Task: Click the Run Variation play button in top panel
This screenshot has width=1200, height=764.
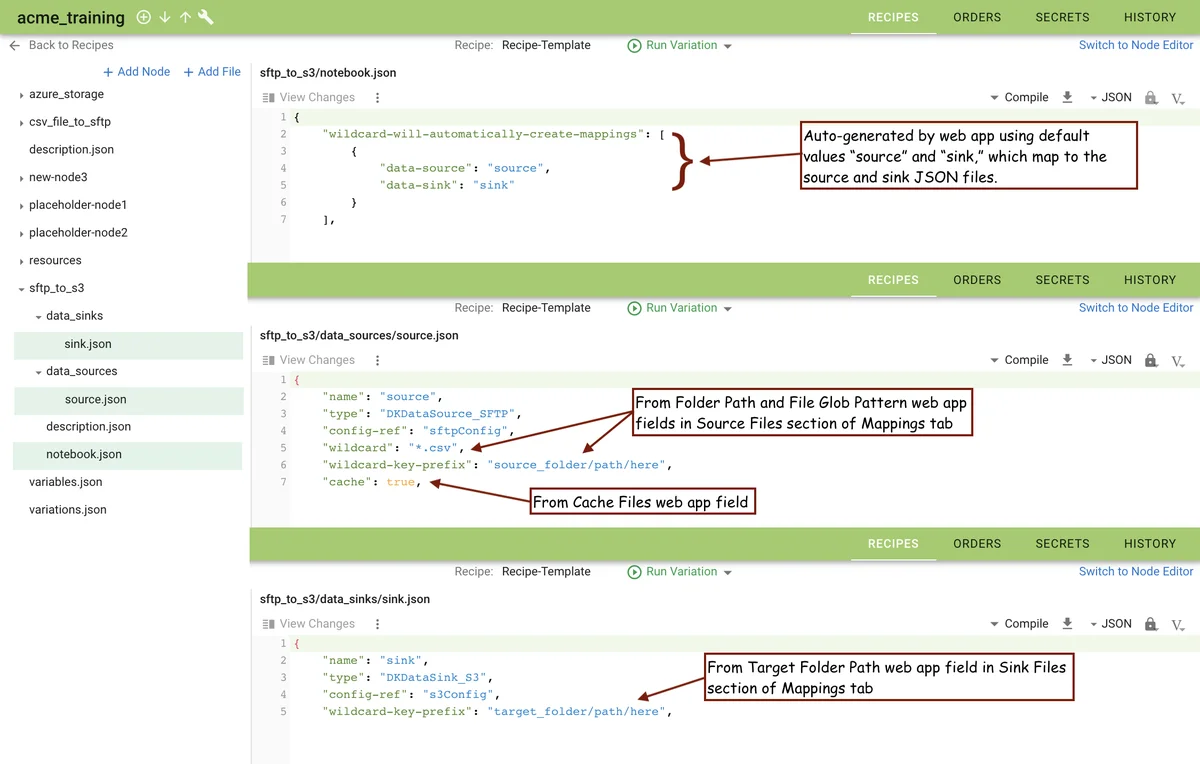Action: pyautogui.click(x=634, y=45)
